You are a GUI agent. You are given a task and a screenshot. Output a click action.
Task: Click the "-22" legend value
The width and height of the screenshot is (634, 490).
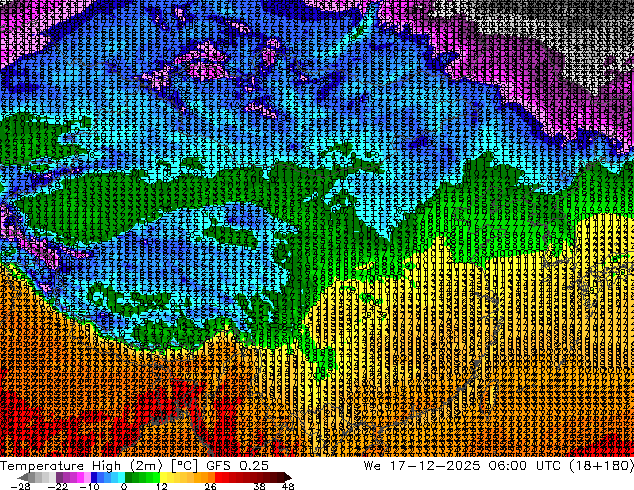click(58, 486)
